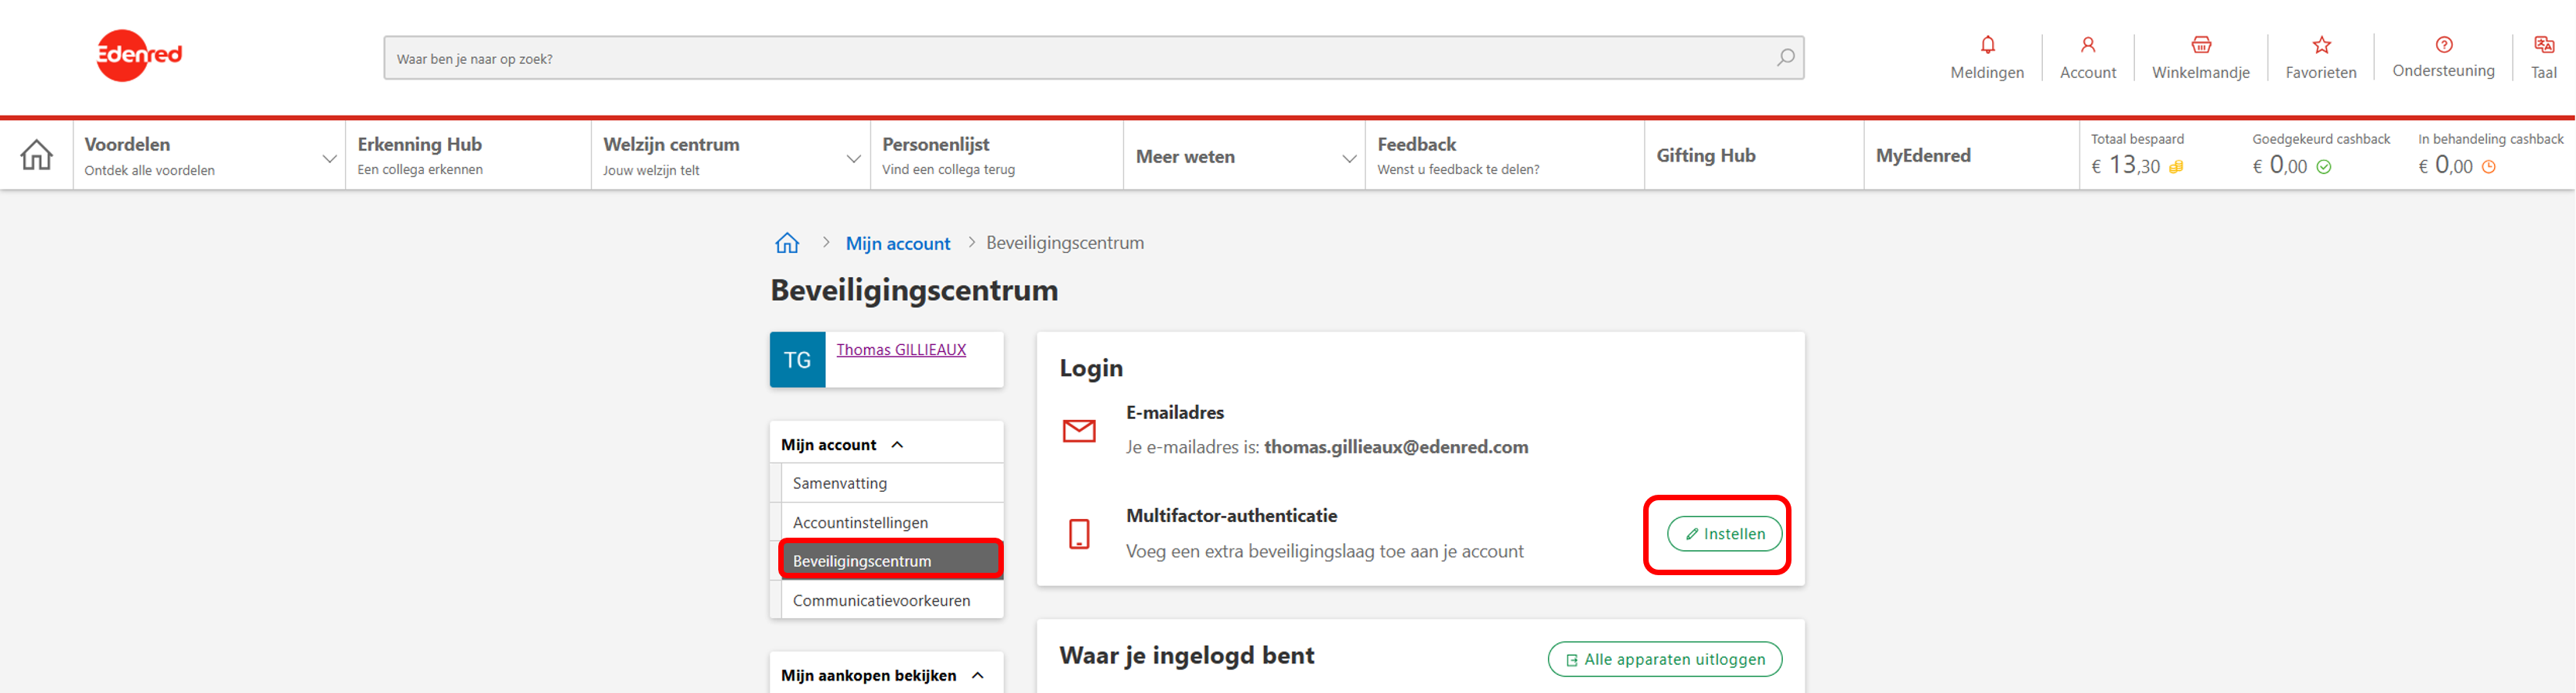Select Communicatievoorkeuren in the sidebar

click(x=892, y=600)
